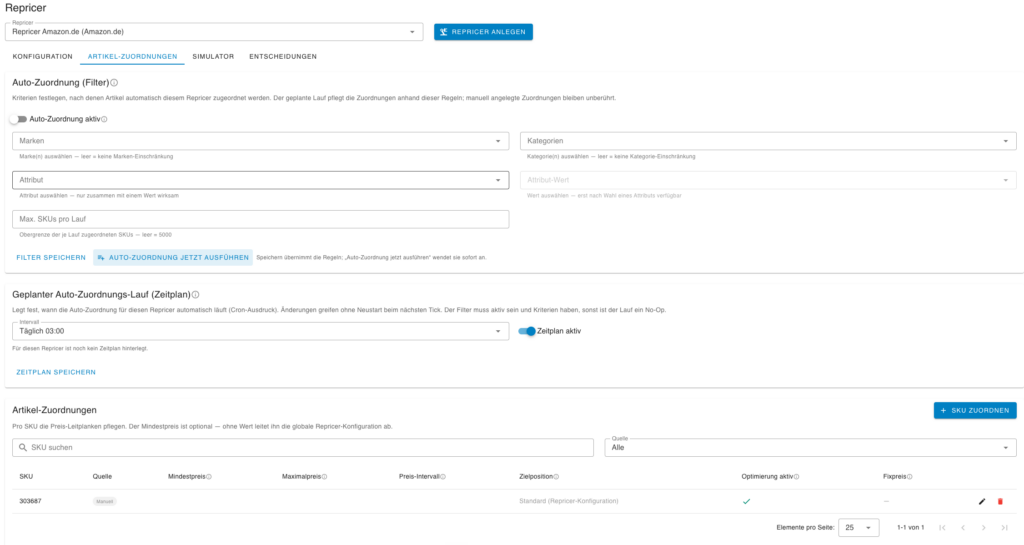Go to last page of pagination
Image resolution: width=1024 pixels, height=545 pixels.
pos(1004,527)
